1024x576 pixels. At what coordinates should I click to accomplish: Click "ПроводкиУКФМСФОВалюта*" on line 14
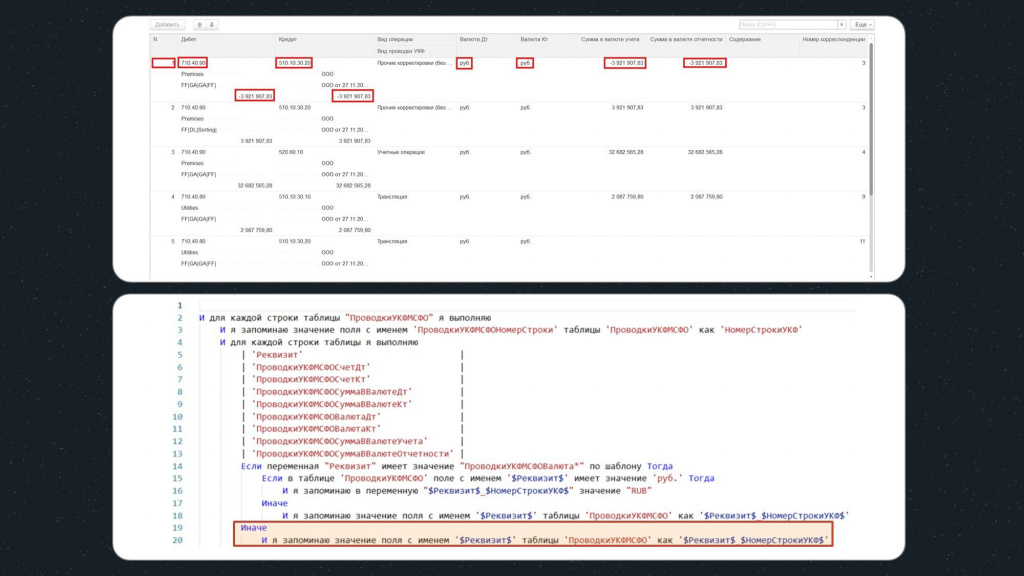point(522,466)
